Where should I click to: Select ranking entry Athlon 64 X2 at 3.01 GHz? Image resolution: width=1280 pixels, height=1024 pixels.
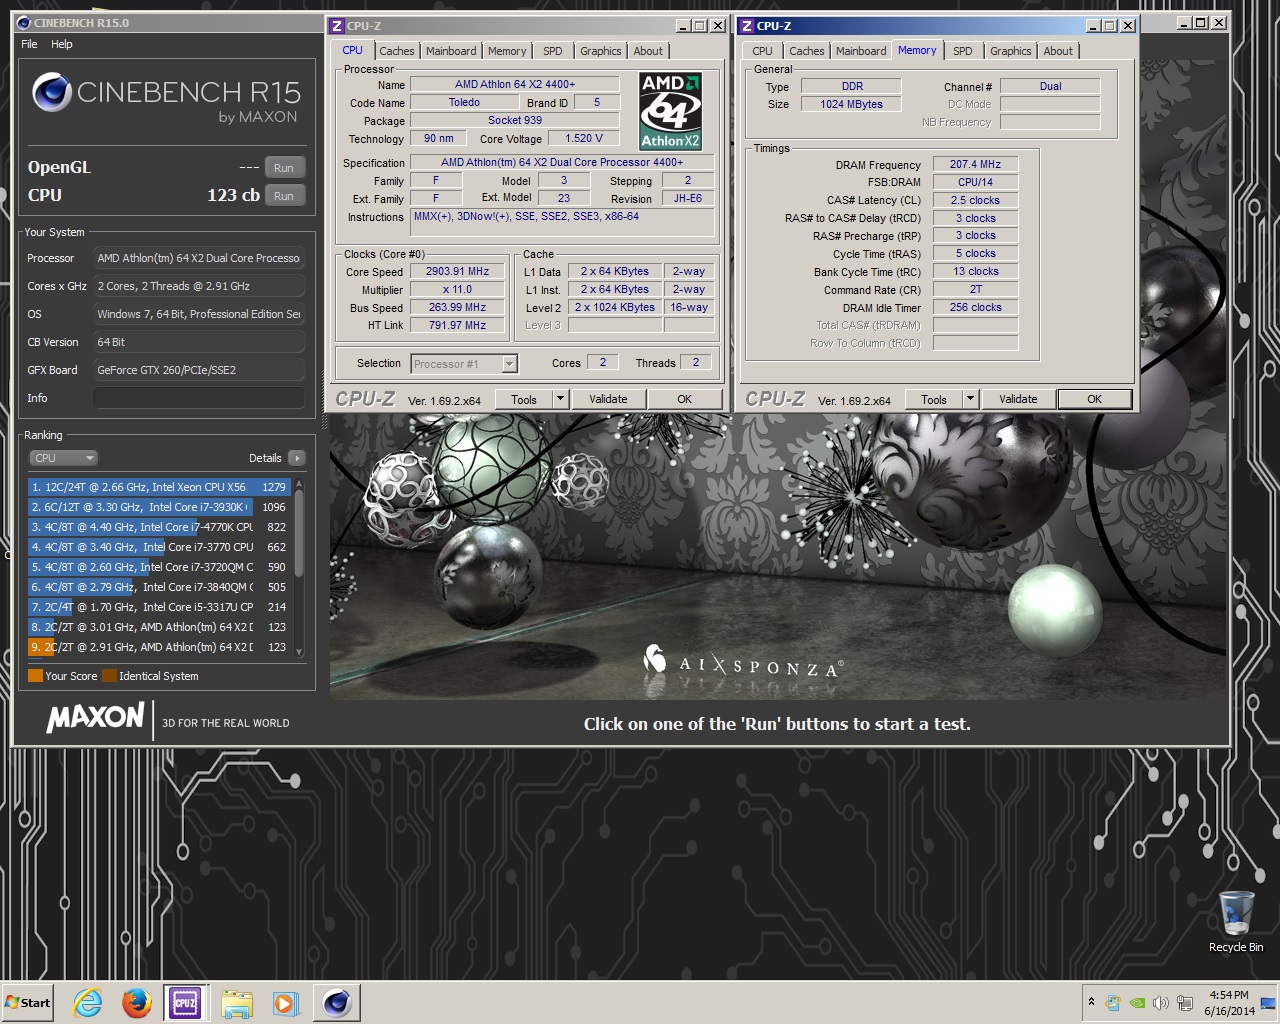point(159,627)
